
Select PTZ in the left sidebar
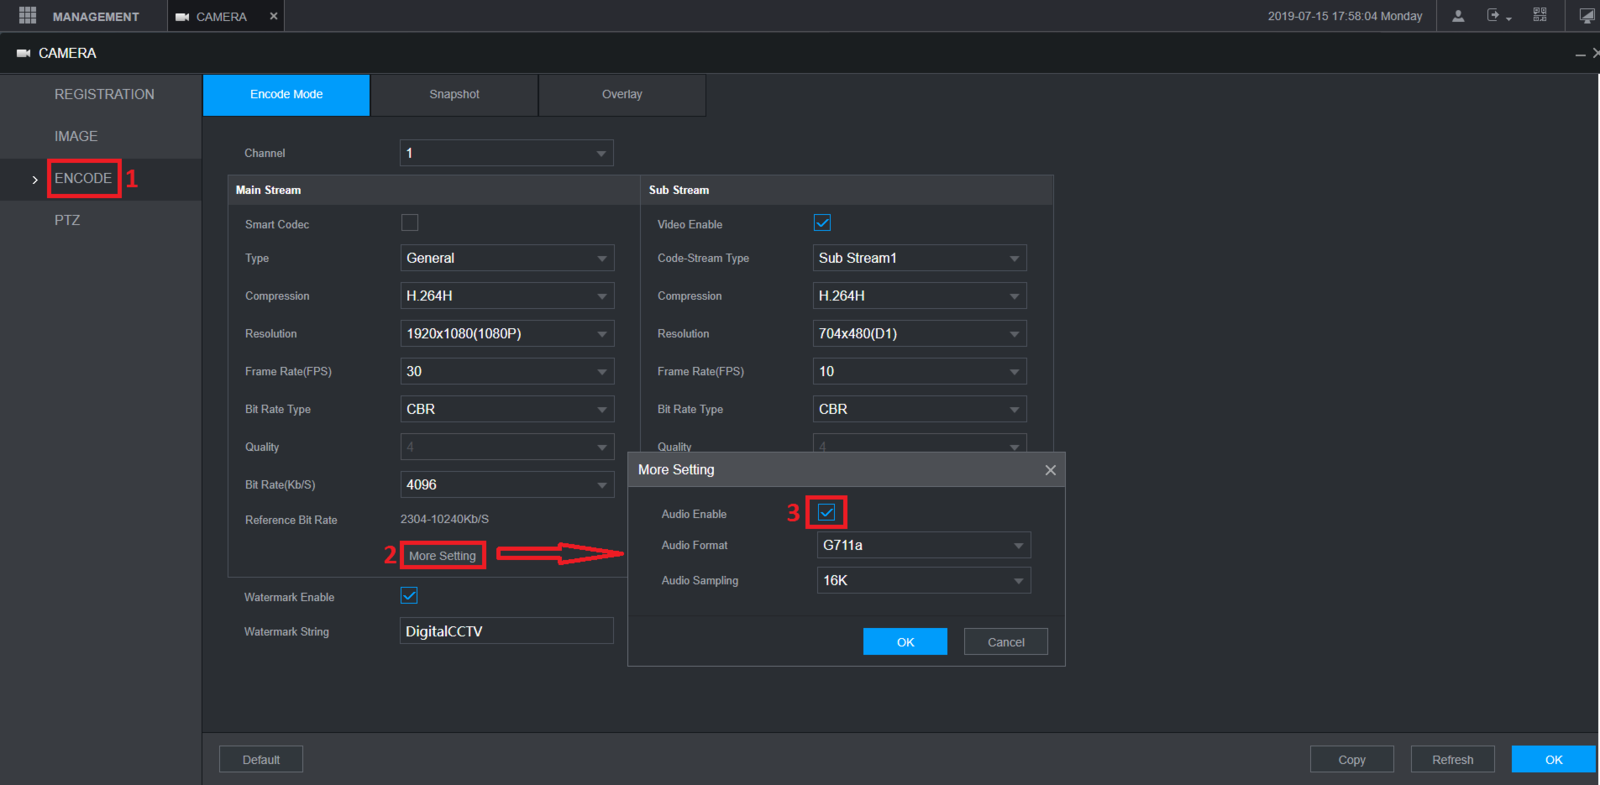67,220
